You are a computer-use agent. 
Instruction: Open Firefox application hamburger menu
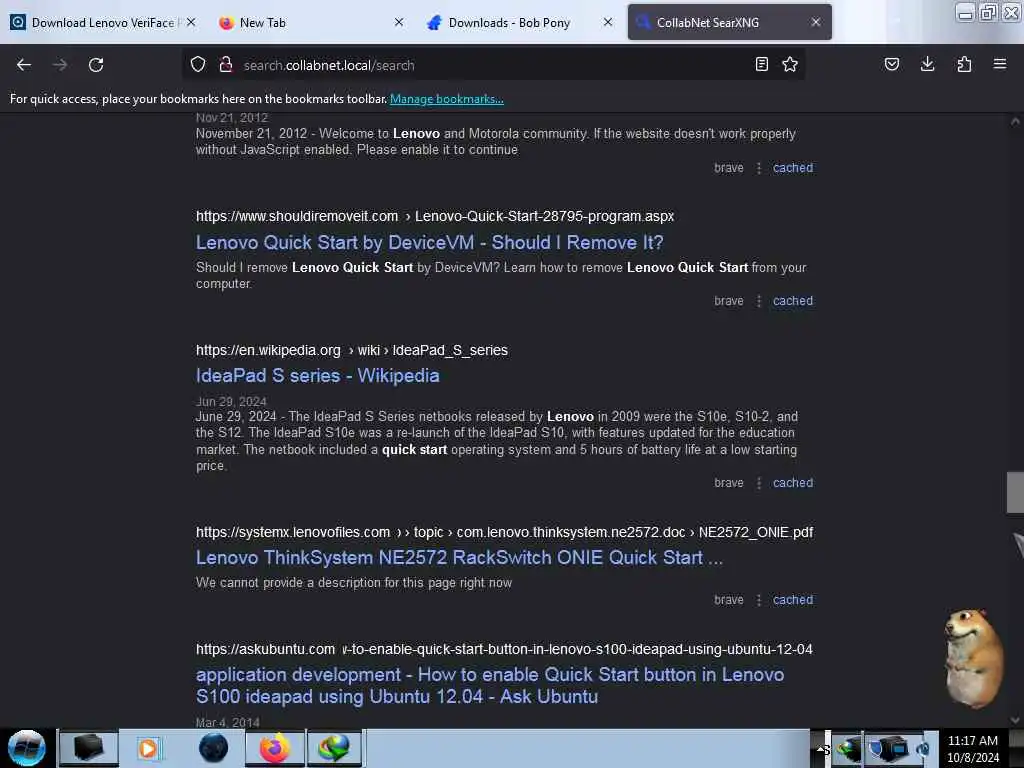pos(1000,64)
